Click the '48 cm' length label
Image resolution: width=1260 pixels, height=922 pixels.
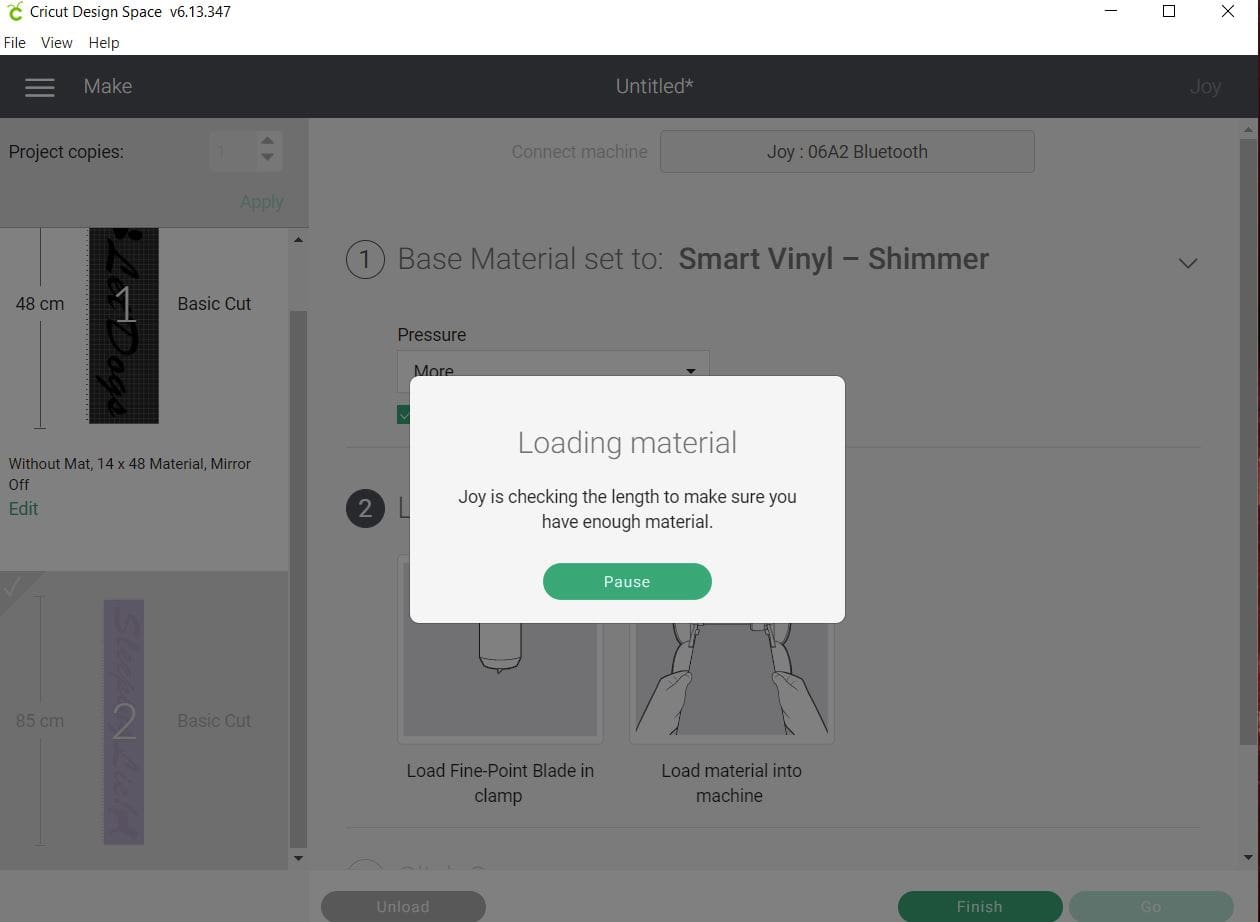point(40,304)
